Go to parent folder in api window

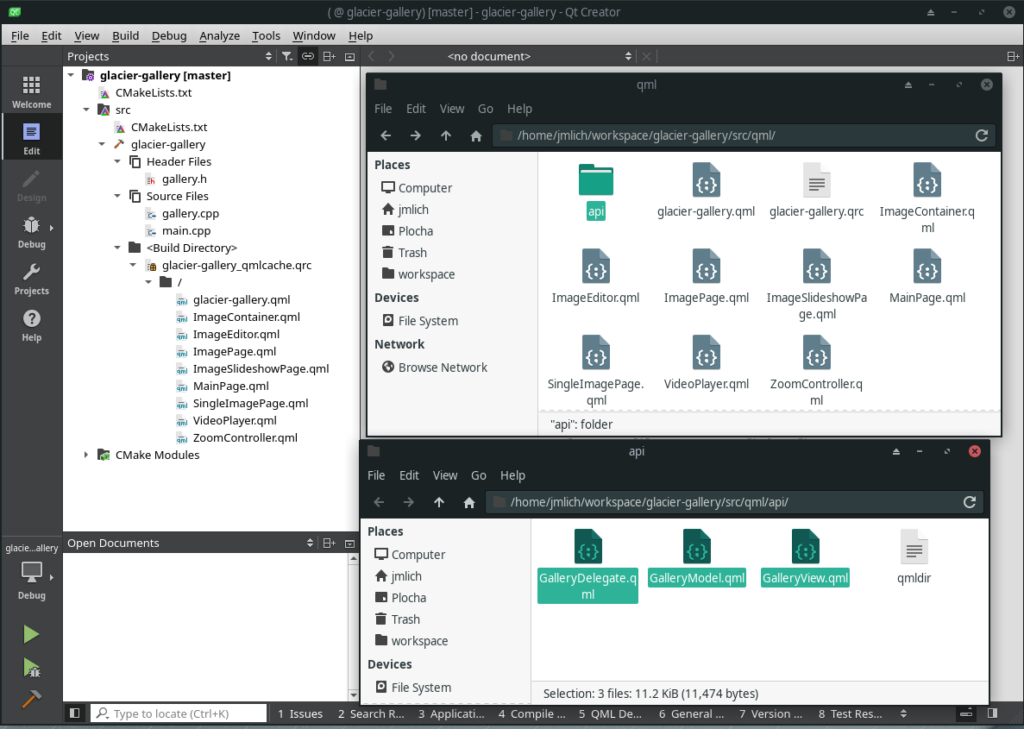439,502
